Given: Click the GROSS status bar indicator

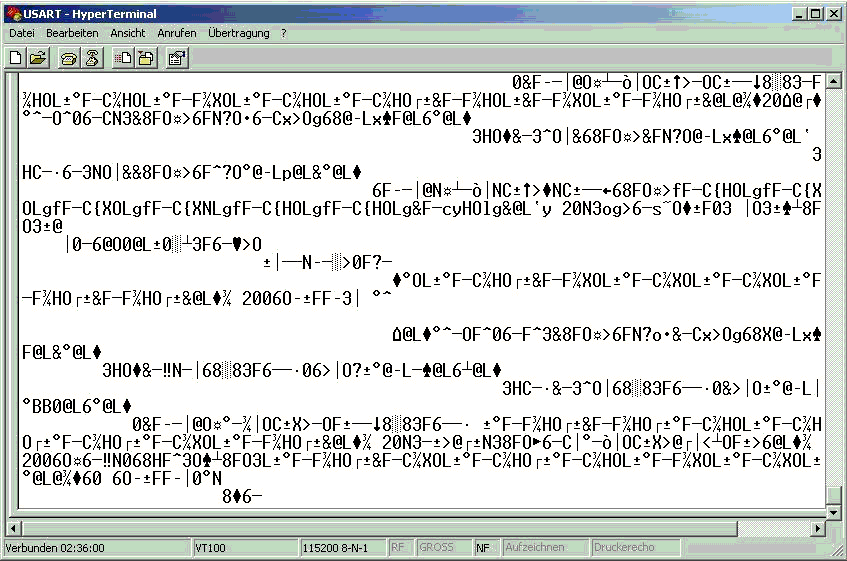Looking at the screenshot, I should 442,548.
